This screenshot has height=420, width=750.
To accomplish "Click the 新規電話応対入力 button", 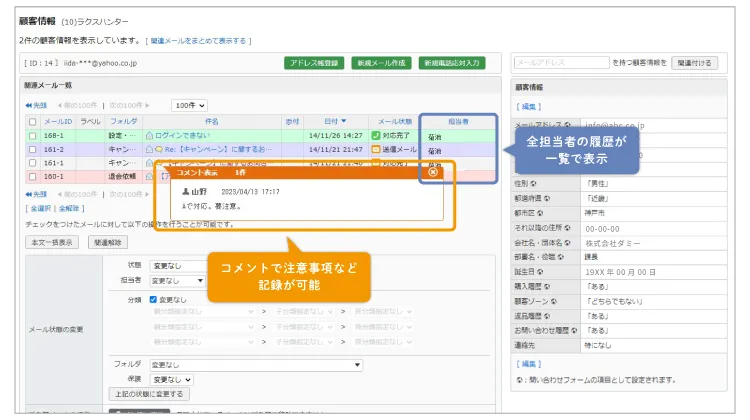I will 452,63.
